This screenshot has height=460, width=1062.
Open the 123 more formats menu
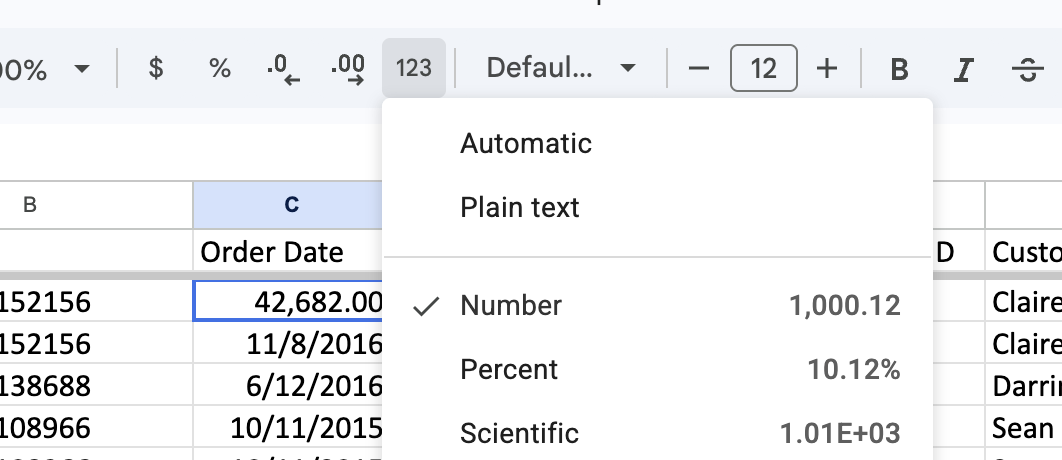413,69
